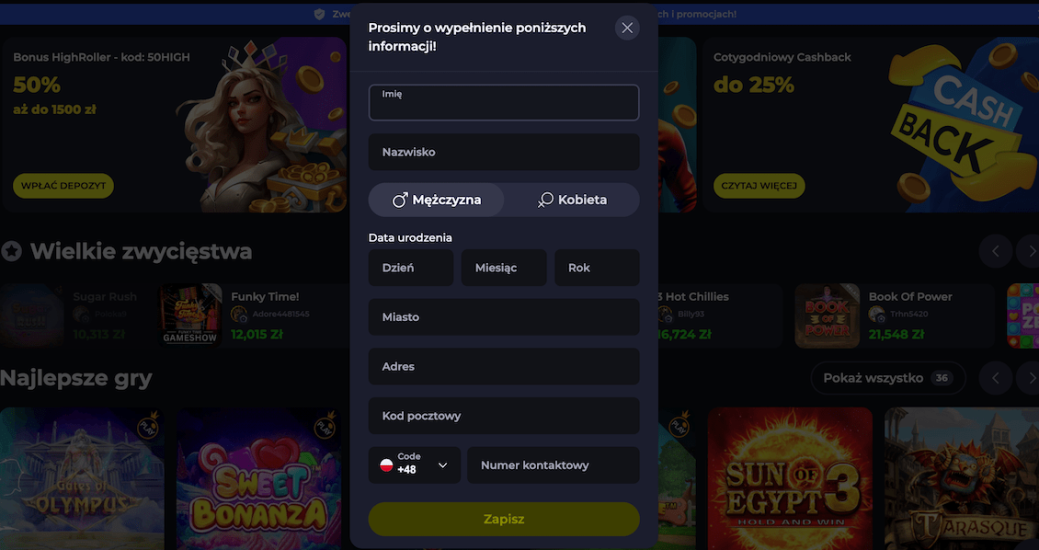Open the Sun of Egypt 3 game thumbnail
This screenshot has width=1039, height=550.
point(790,478)
